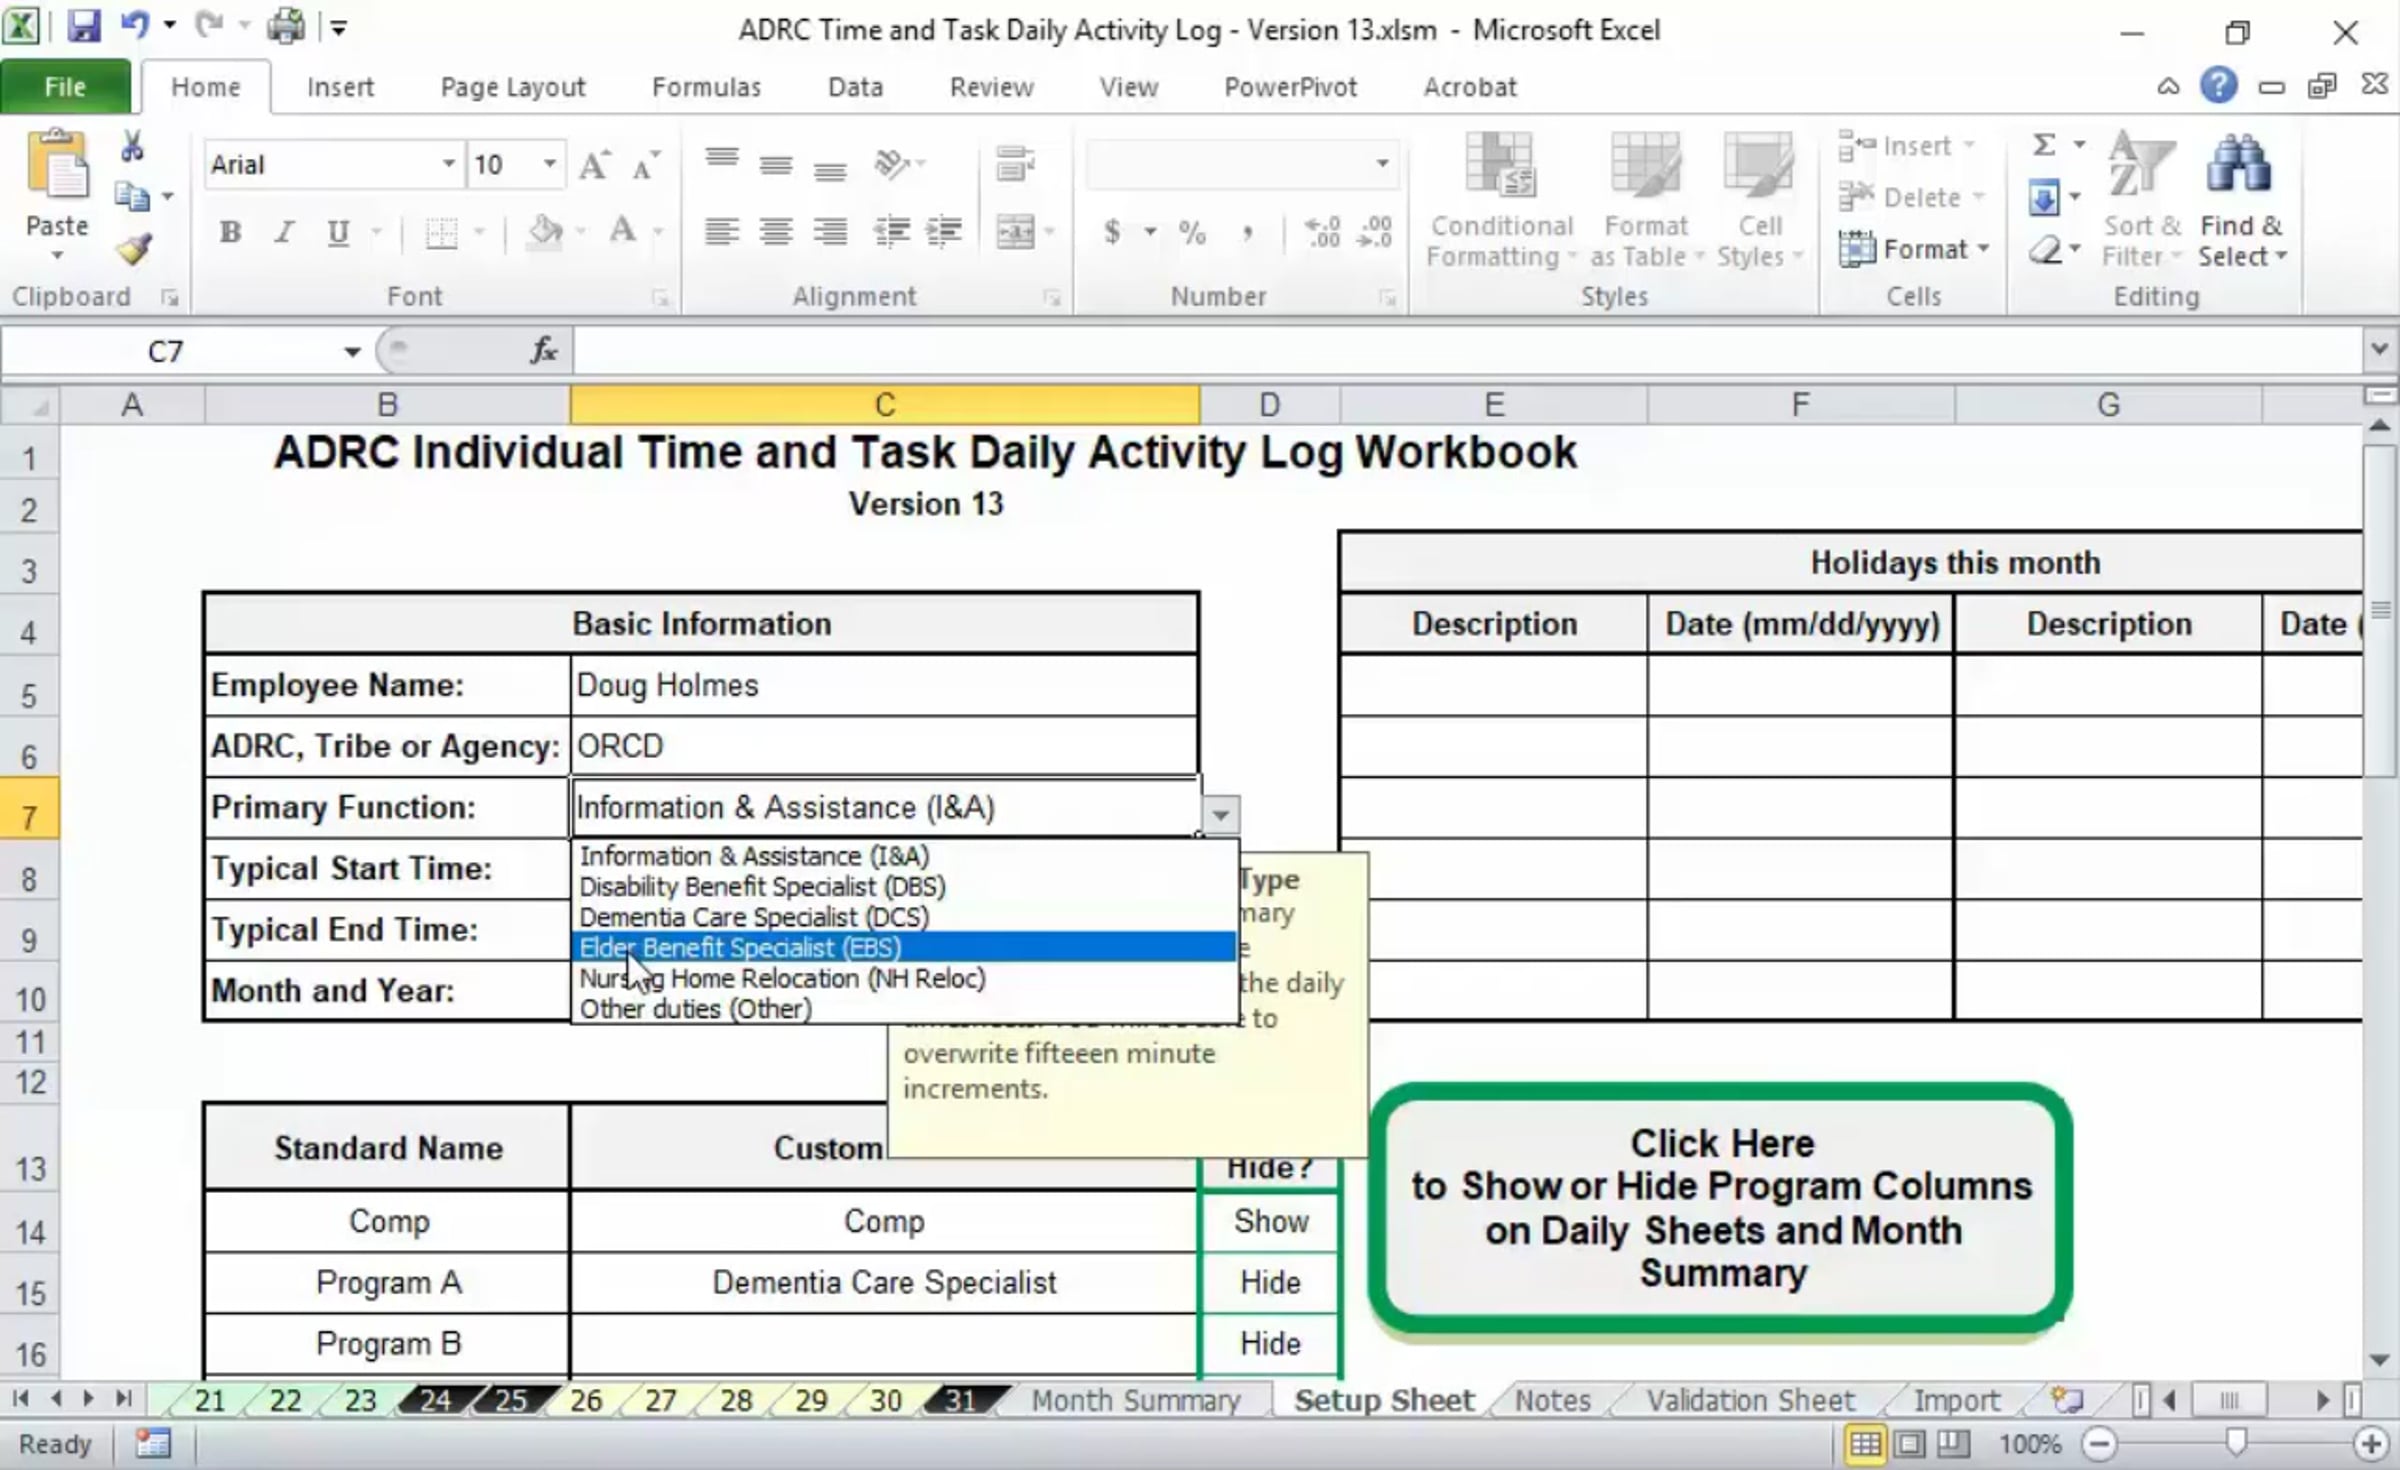Click Show or Hide Program Columns button
The height and width of the screenshot is (1470, 2400).
pos(1720,1208)
